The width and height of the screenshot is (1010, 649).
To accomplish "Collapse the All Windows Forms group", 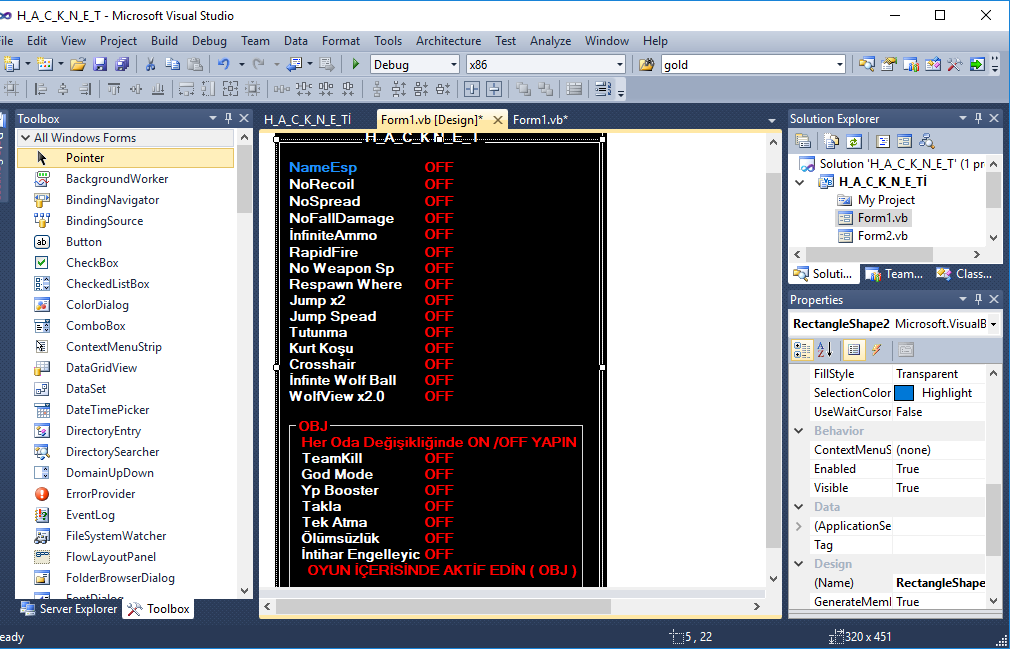I will 26,138.
